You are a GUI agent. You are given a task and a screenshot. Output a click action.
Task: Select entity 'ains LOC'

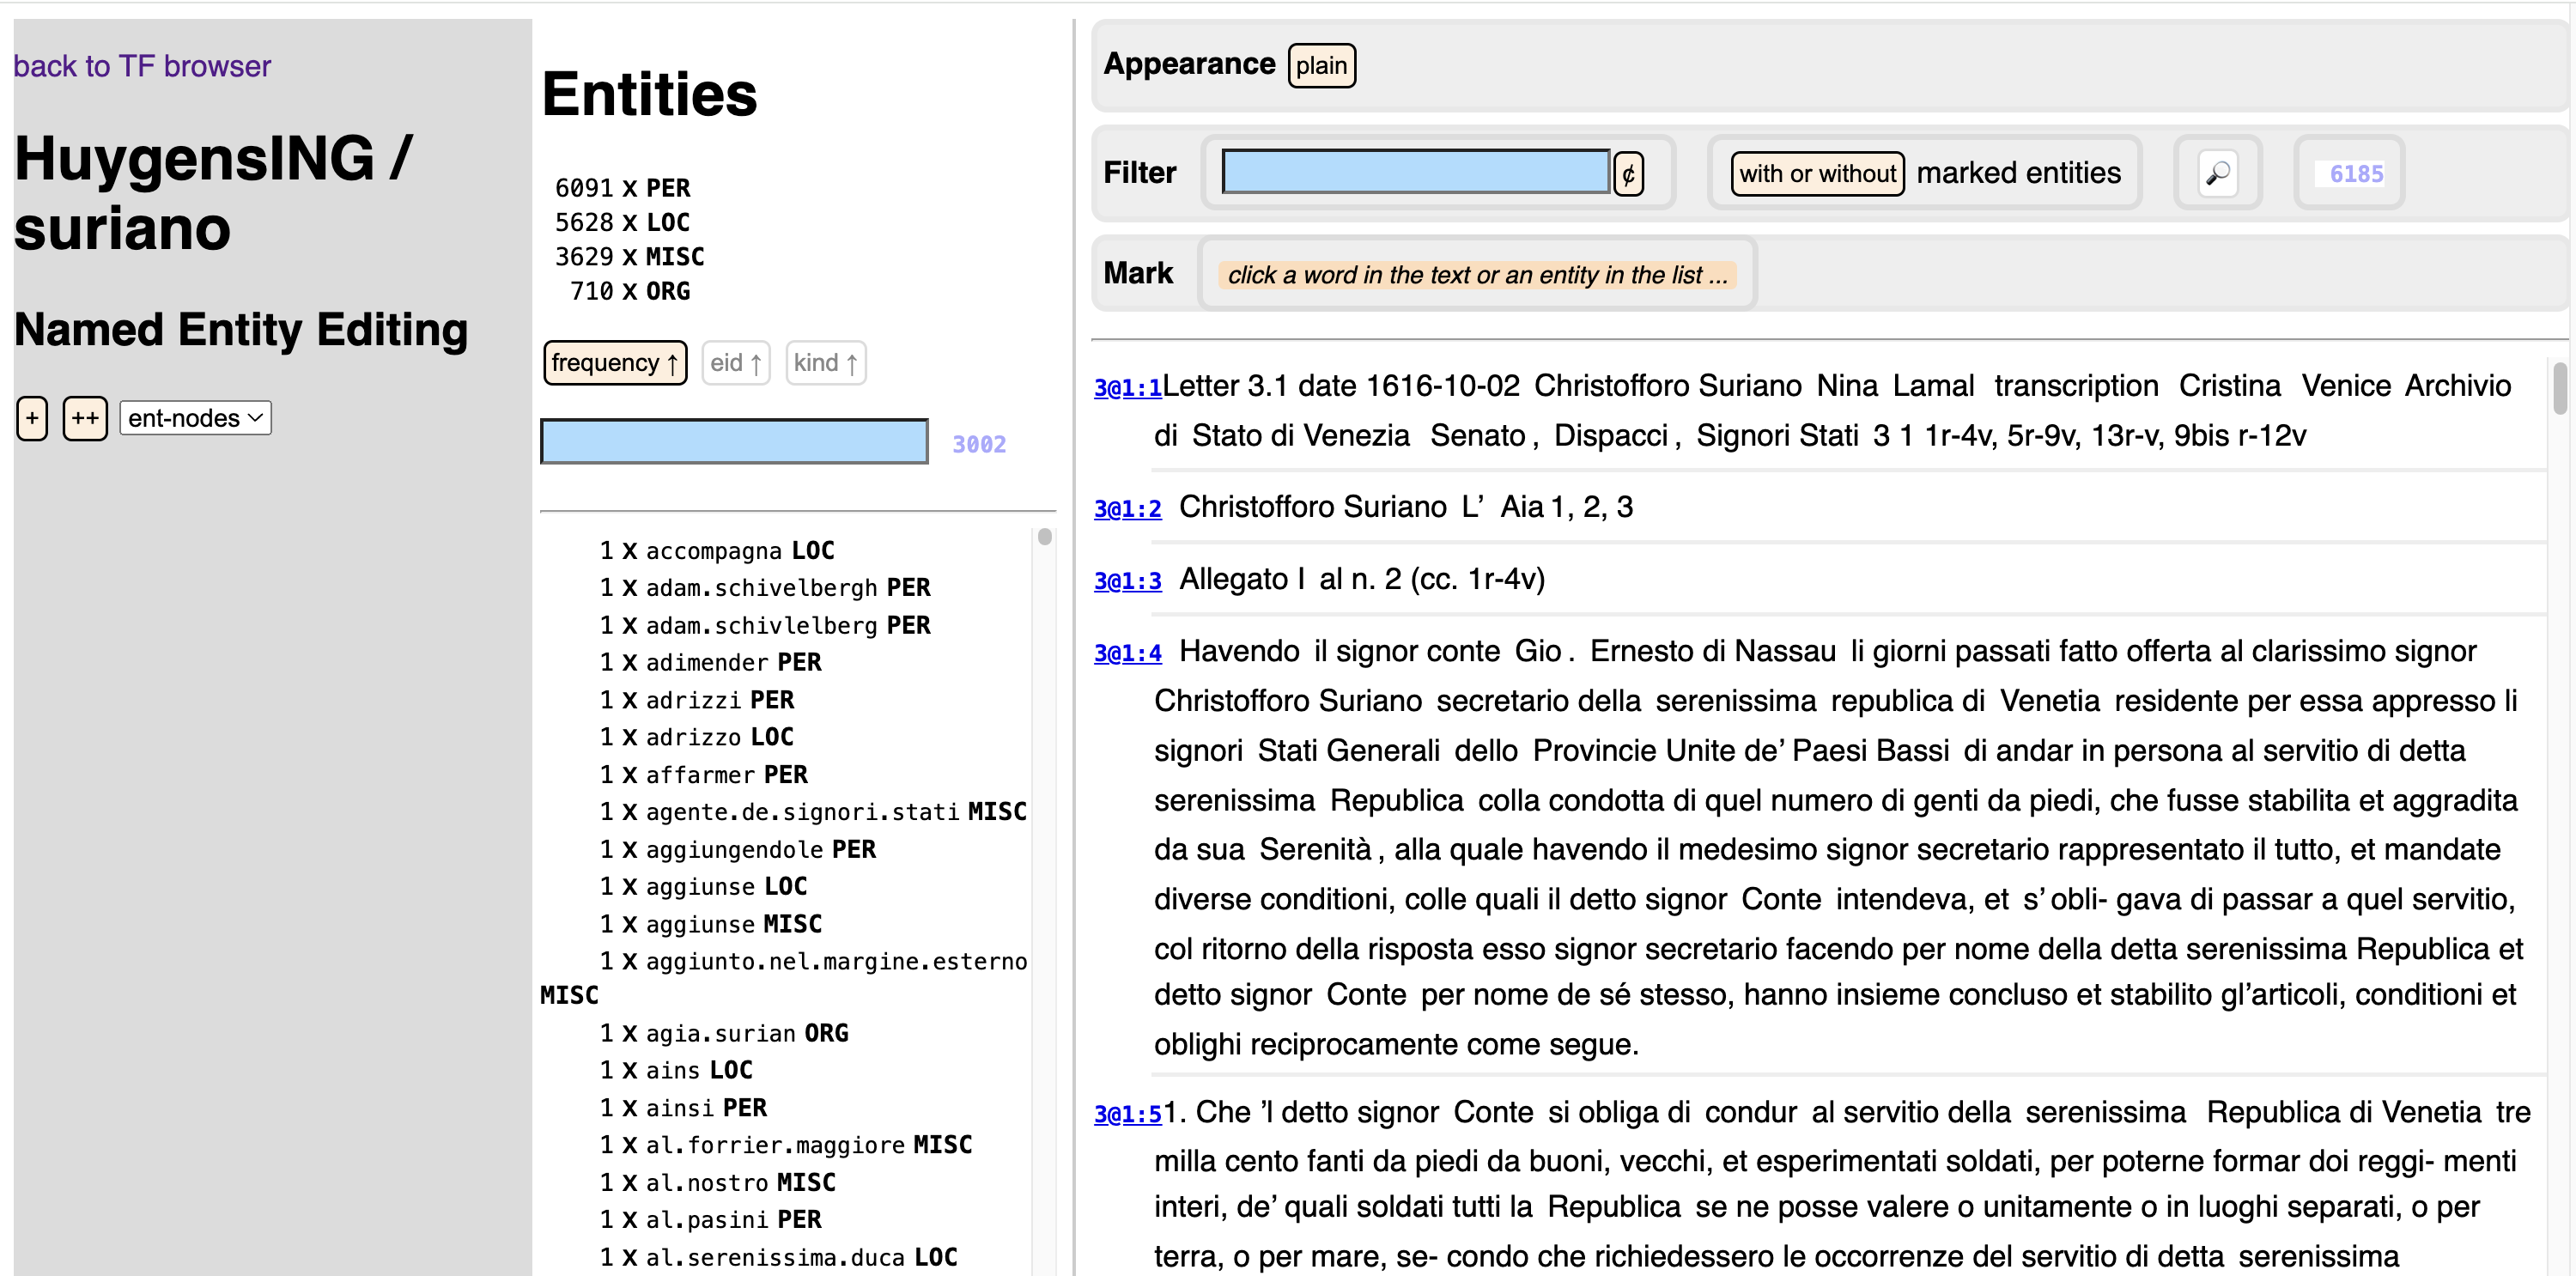[676, 1070]
